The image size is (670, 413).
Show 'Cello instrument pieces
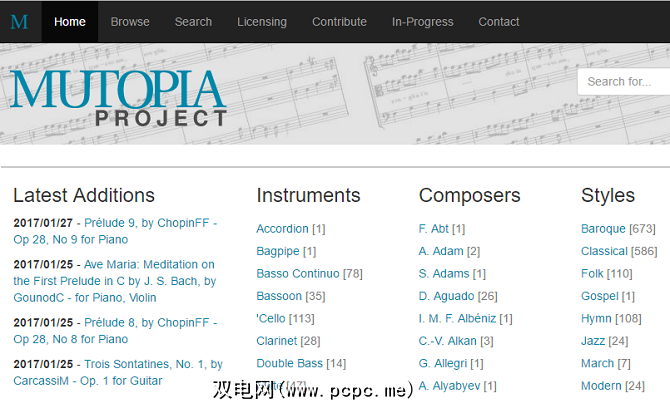coord(271,319)
